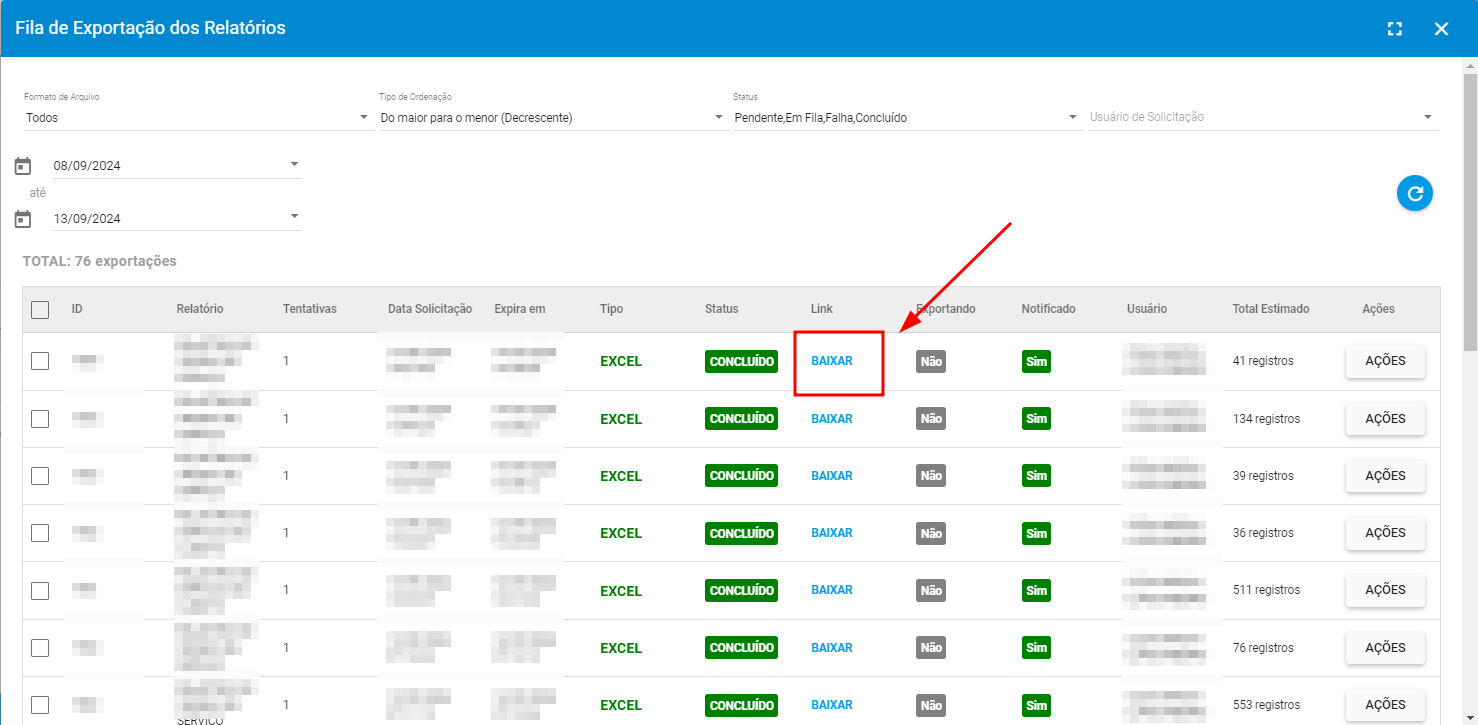The image size is (1478, 725).
Task: Click Sim badge in 36 registros row
Action: coord(1037,533)
